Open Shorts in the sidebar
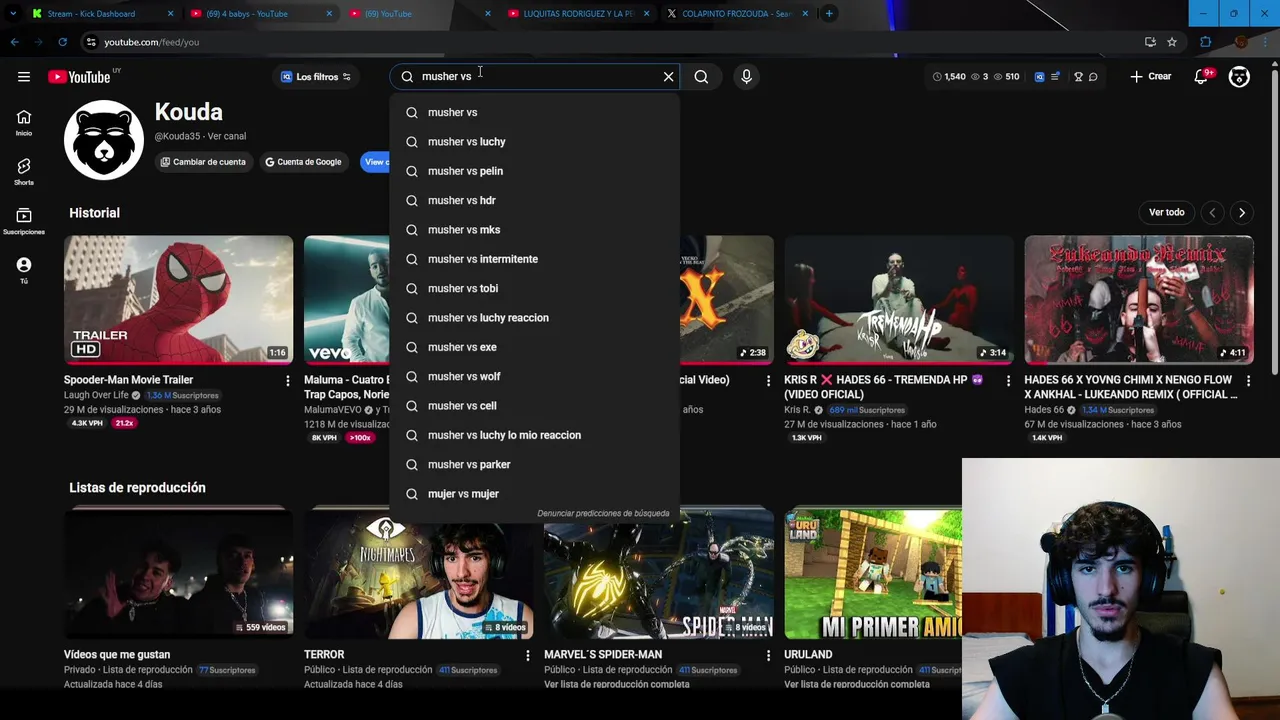Screen dimensions: 1280x720 click(23, 172)
